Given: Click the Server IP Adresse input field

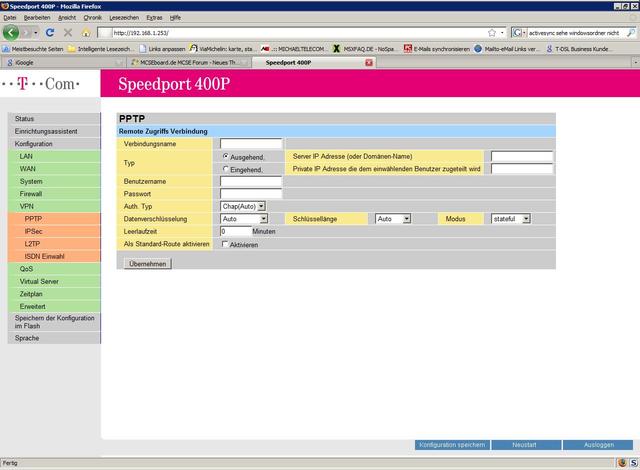Looking at the screenshot, I should (x=522, y=156).
